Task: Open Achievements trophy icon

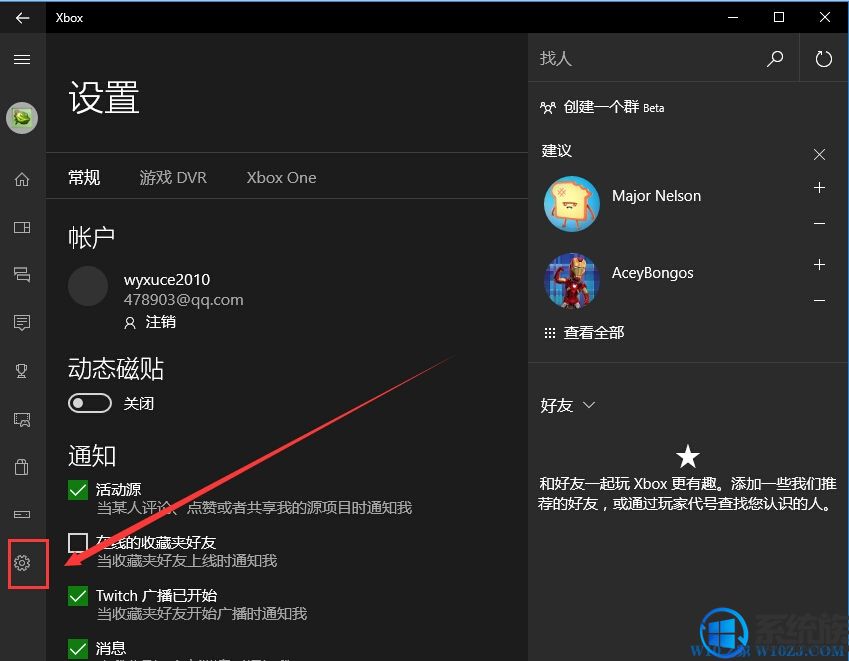Action: (x=22, y=371)
